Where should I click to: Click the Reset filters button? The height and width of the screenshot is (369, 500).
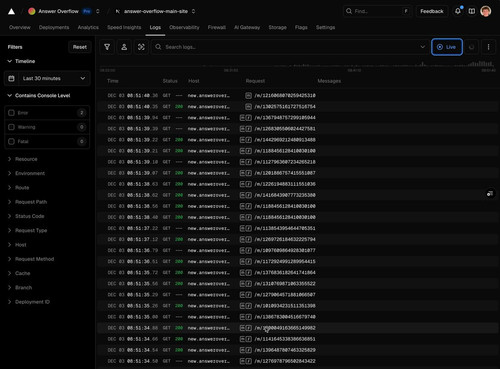point(80,47)
